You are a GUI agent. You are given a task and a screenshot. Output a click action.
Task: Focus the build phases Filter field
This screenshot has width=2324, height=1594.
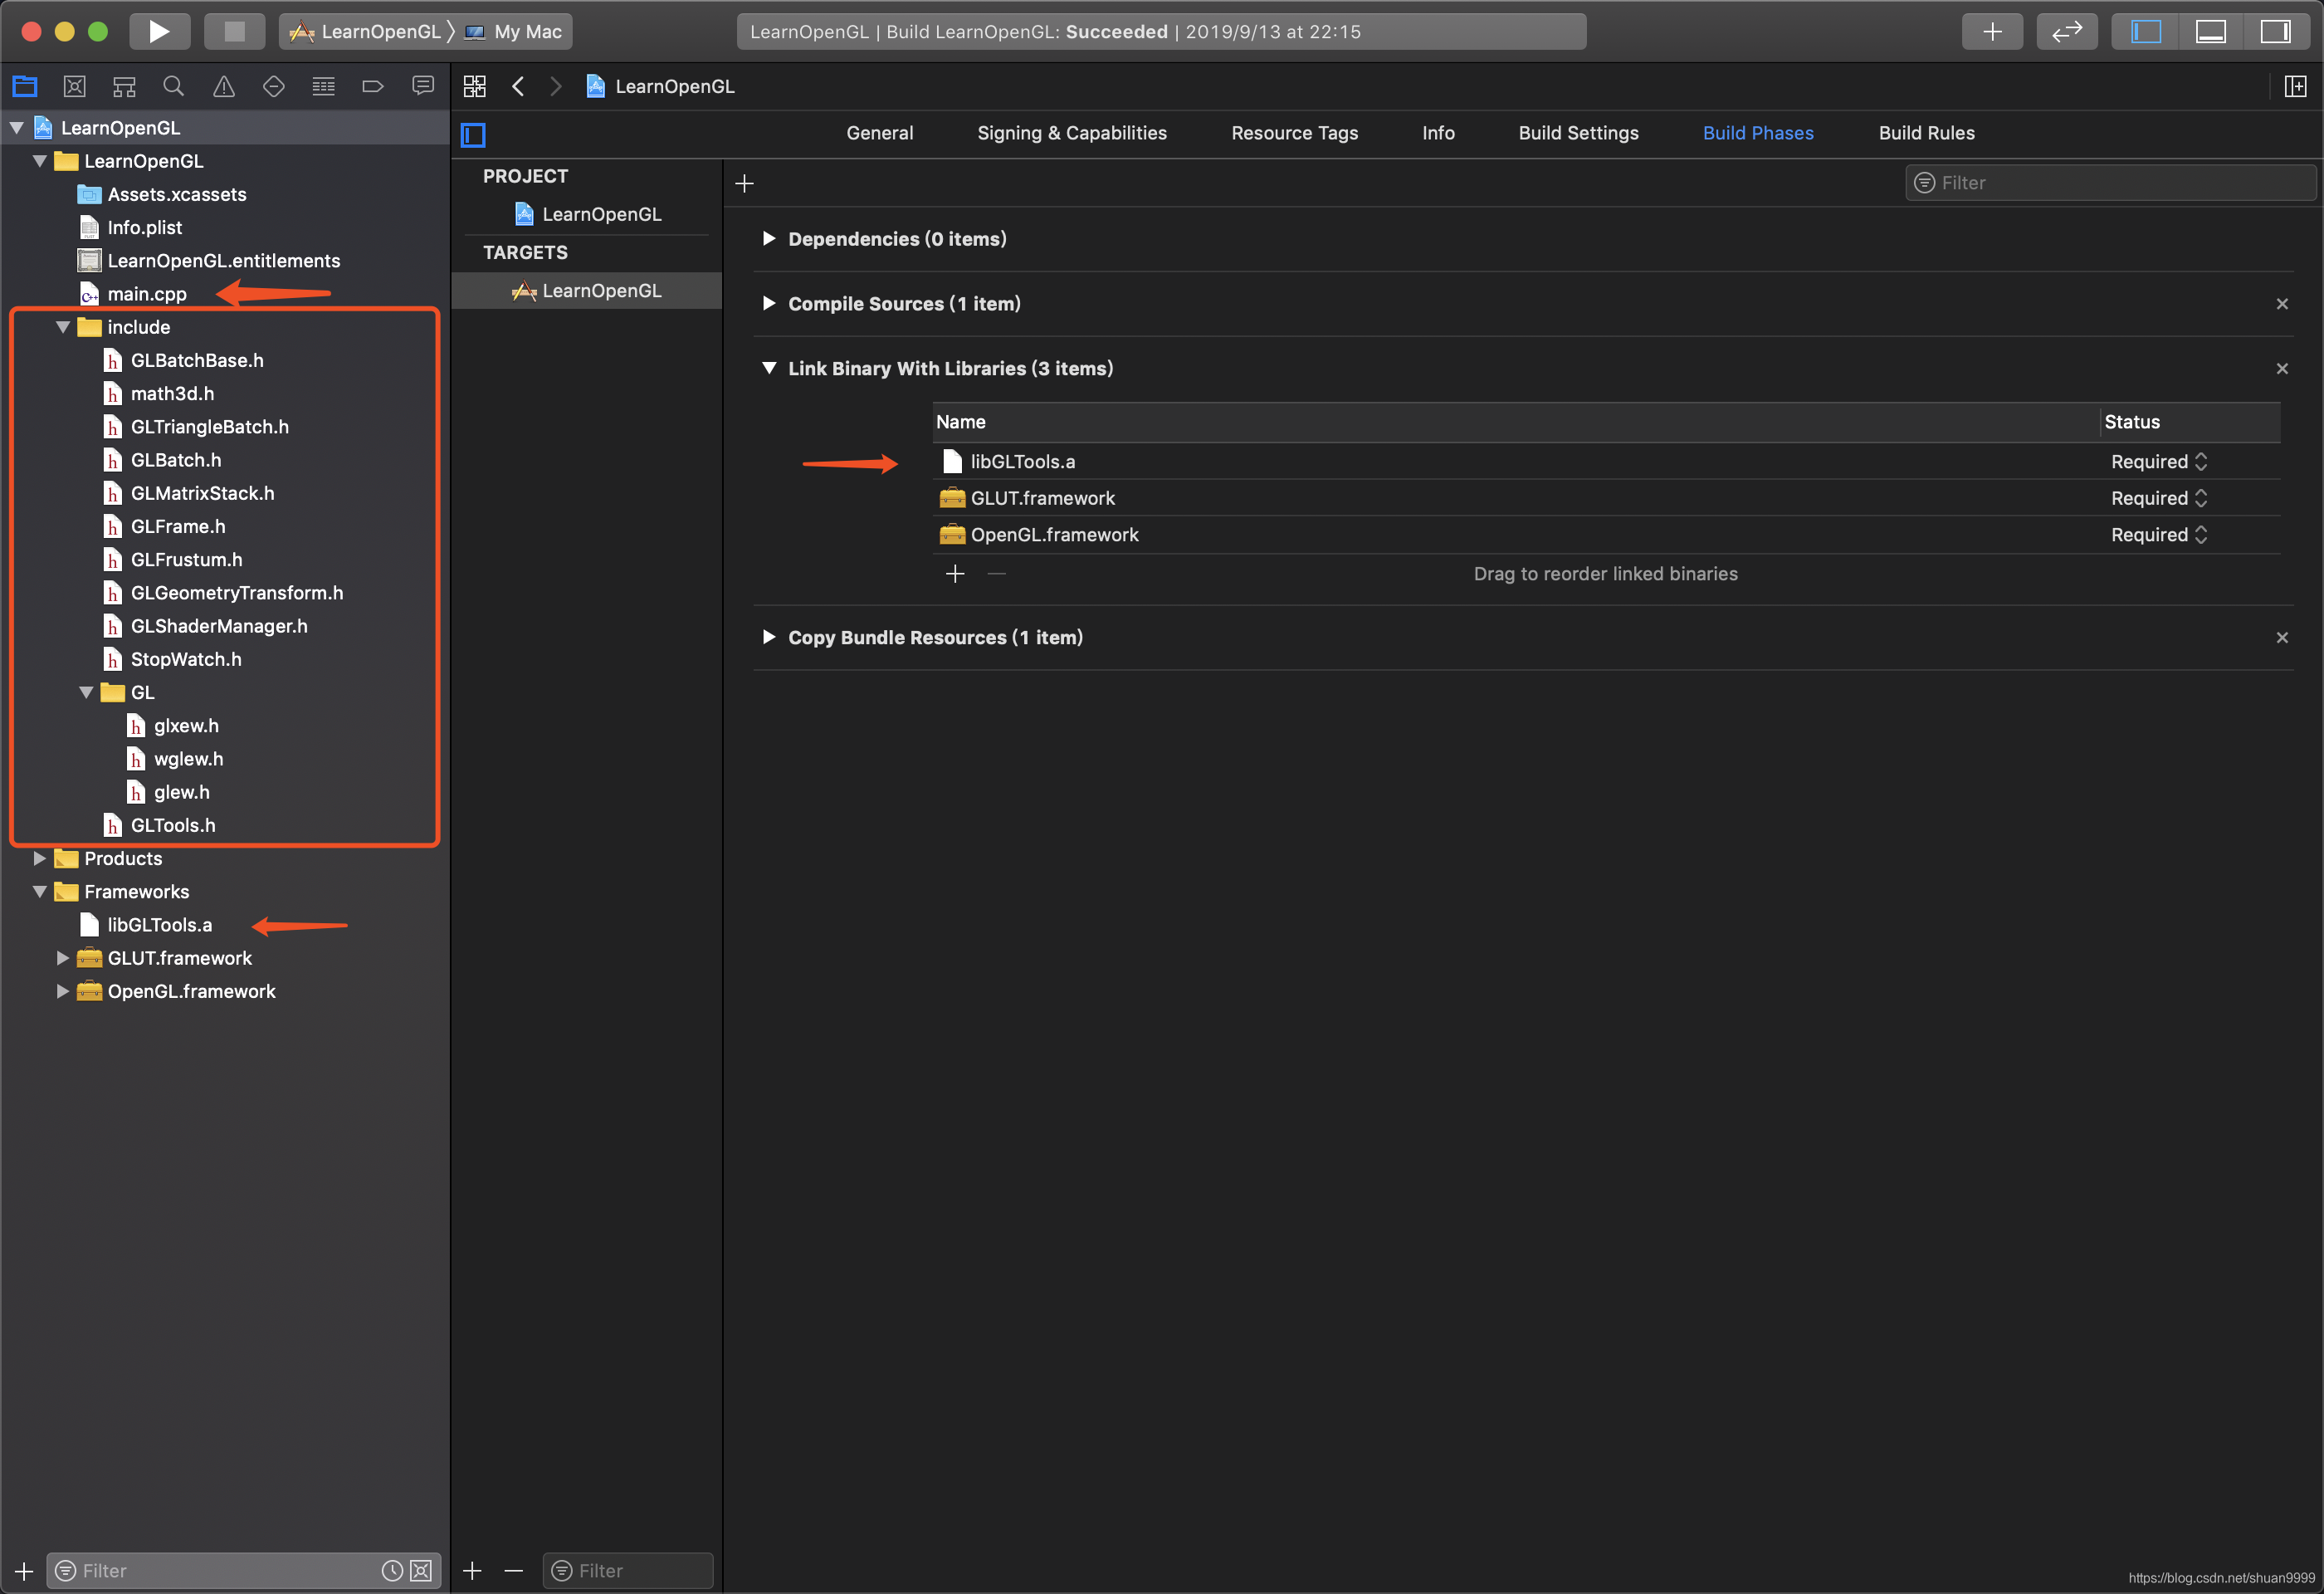tap(2110, 183)
